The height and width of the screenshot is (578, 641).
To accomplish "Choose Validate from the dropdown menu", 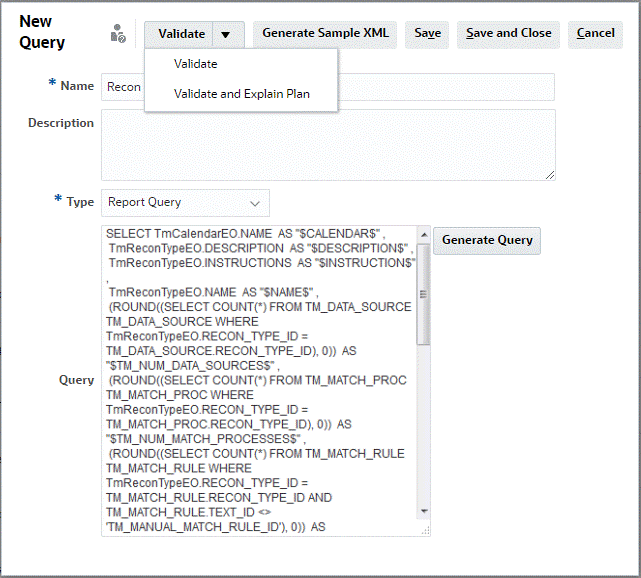I will (x=195, y=64).
